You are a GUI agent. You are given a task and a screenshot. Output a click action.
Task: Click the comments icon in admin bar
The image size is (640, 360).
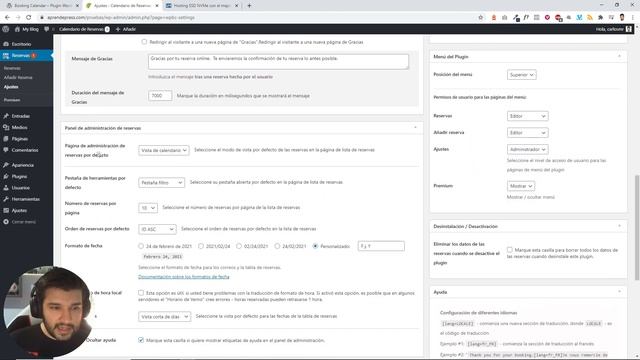coord(47,29)
